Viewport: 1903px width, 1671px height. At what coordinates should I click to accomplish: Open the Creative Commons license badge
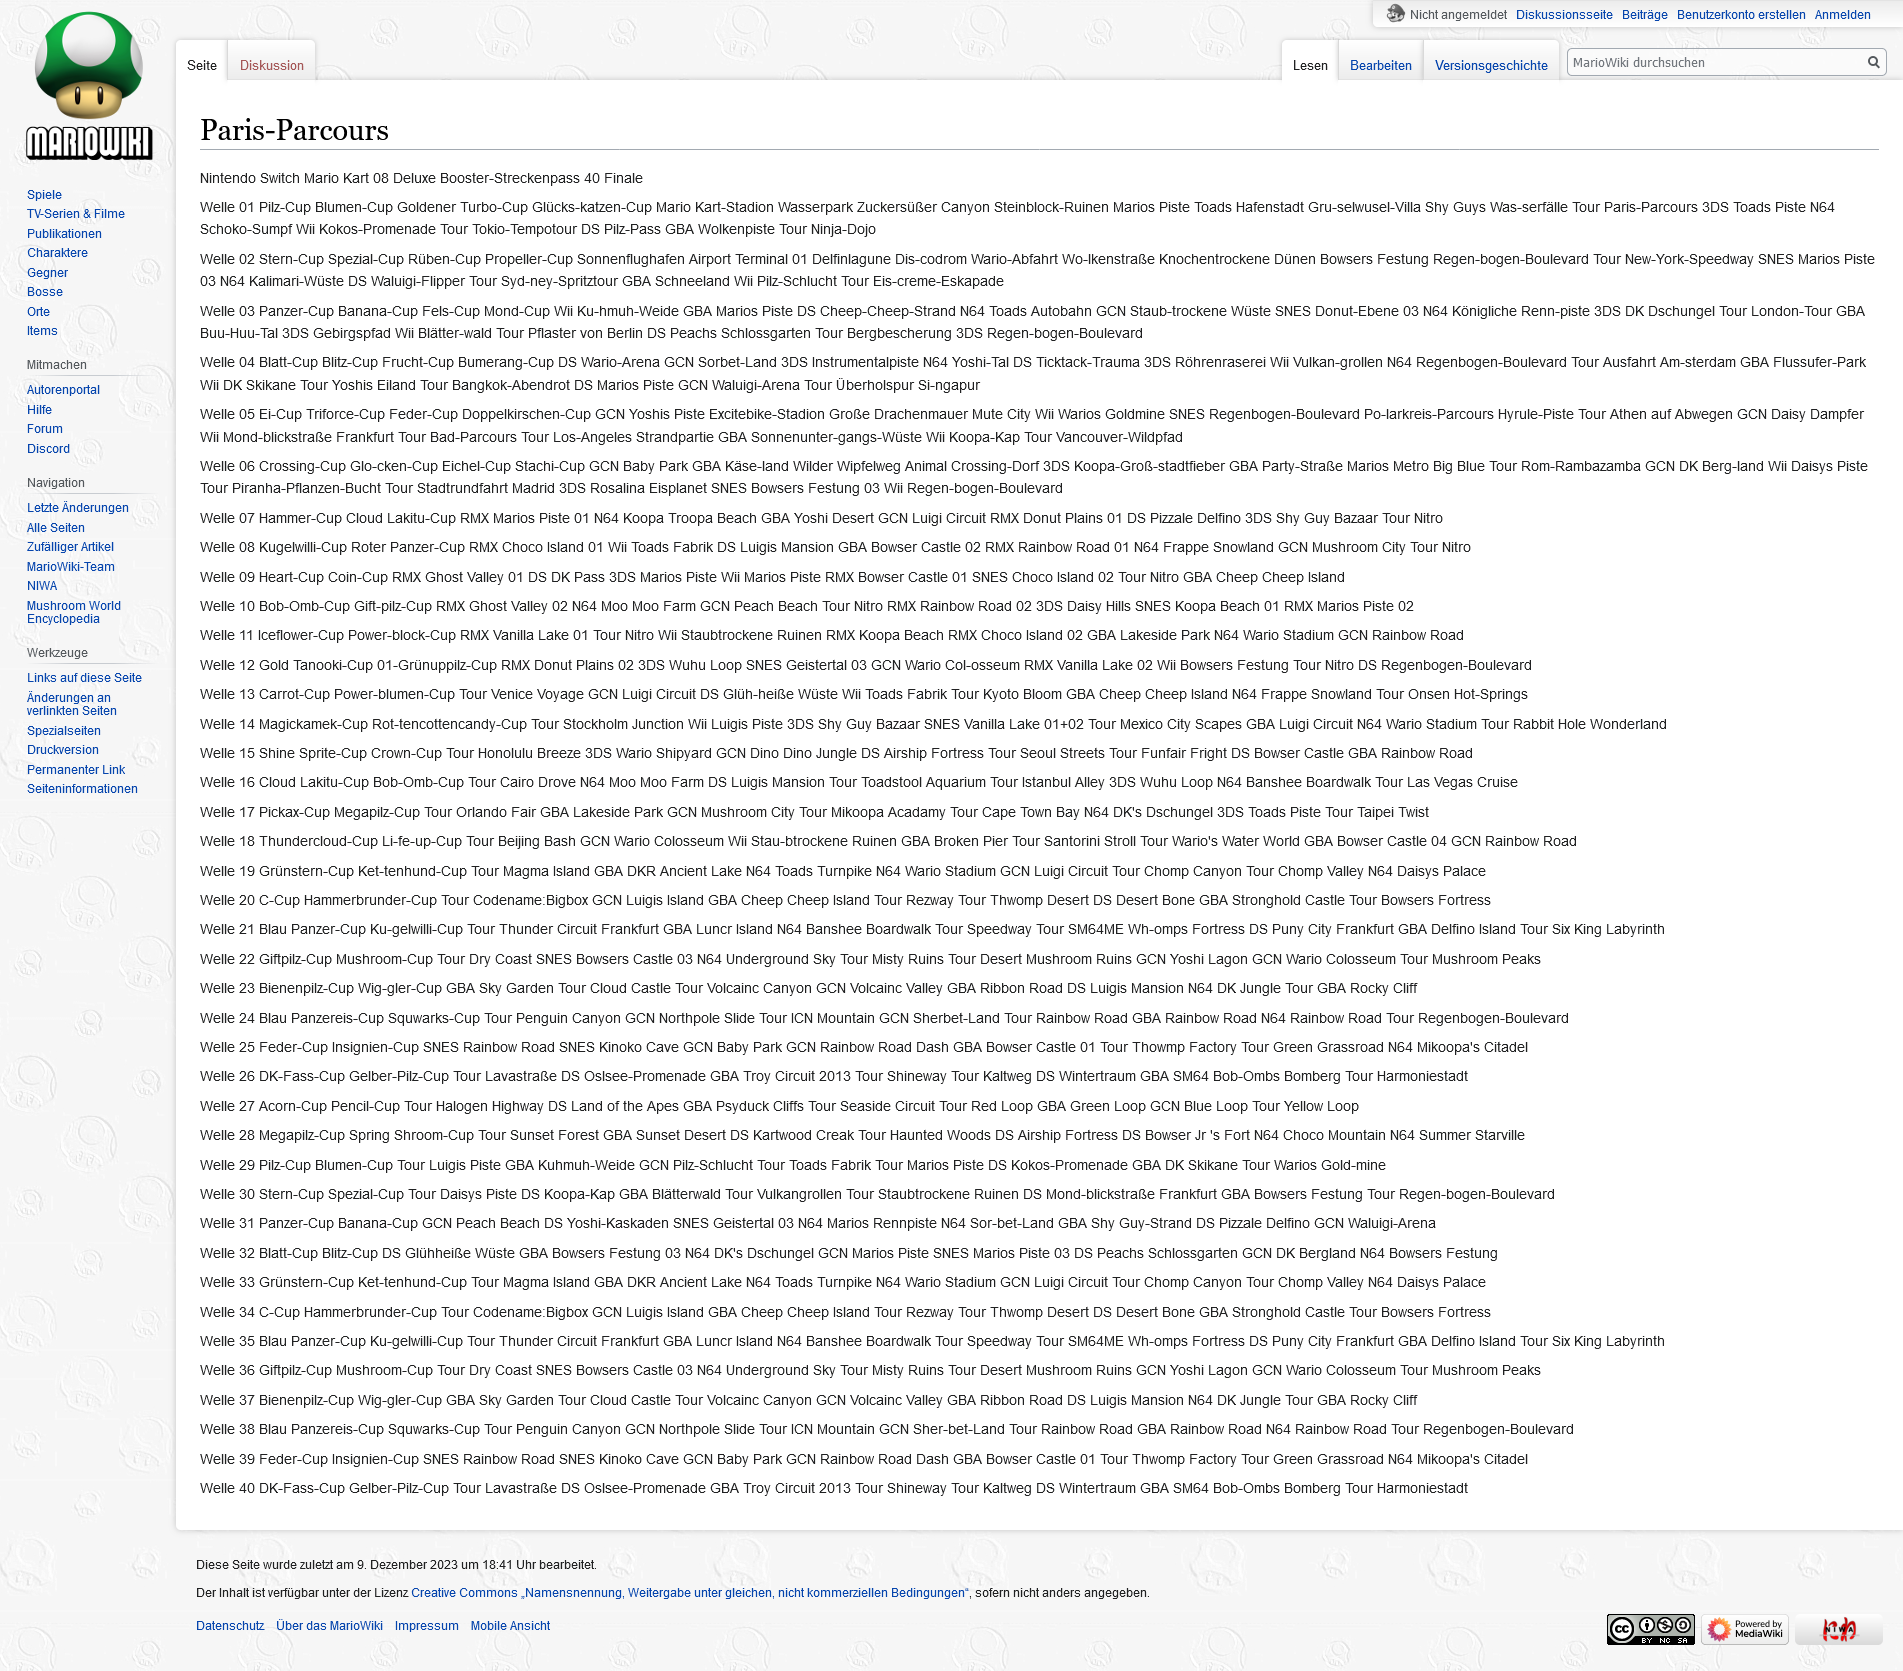1650,1629
